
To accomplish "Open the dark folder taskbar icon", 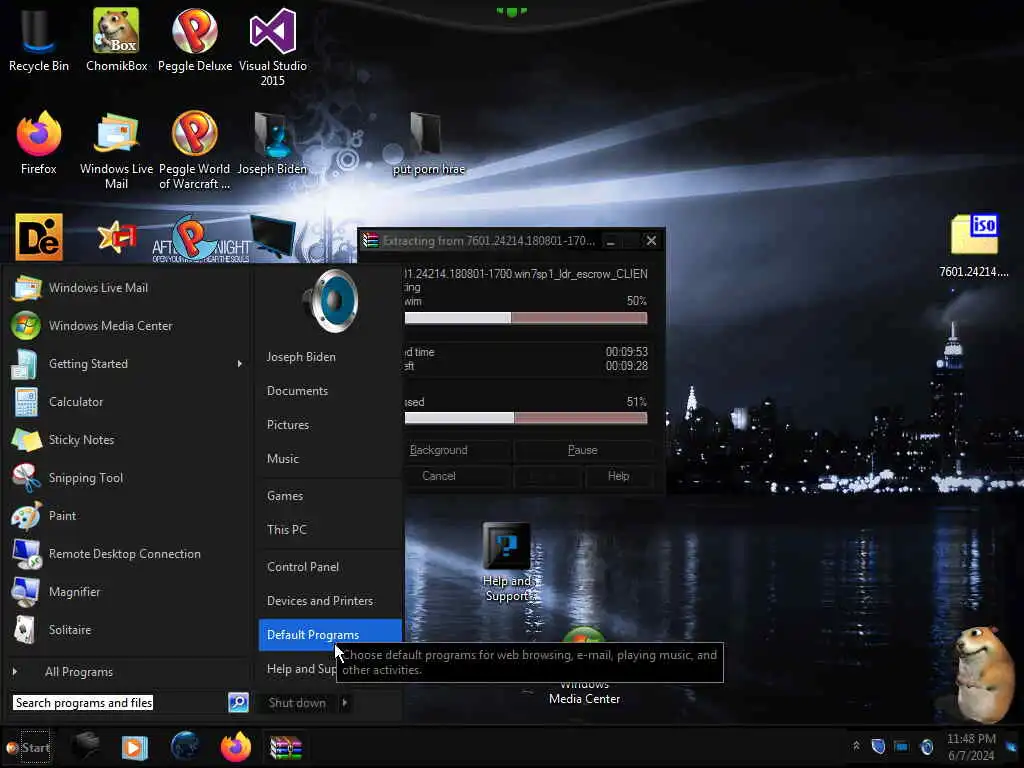I will pyautogui.click(x=85, y=746).
